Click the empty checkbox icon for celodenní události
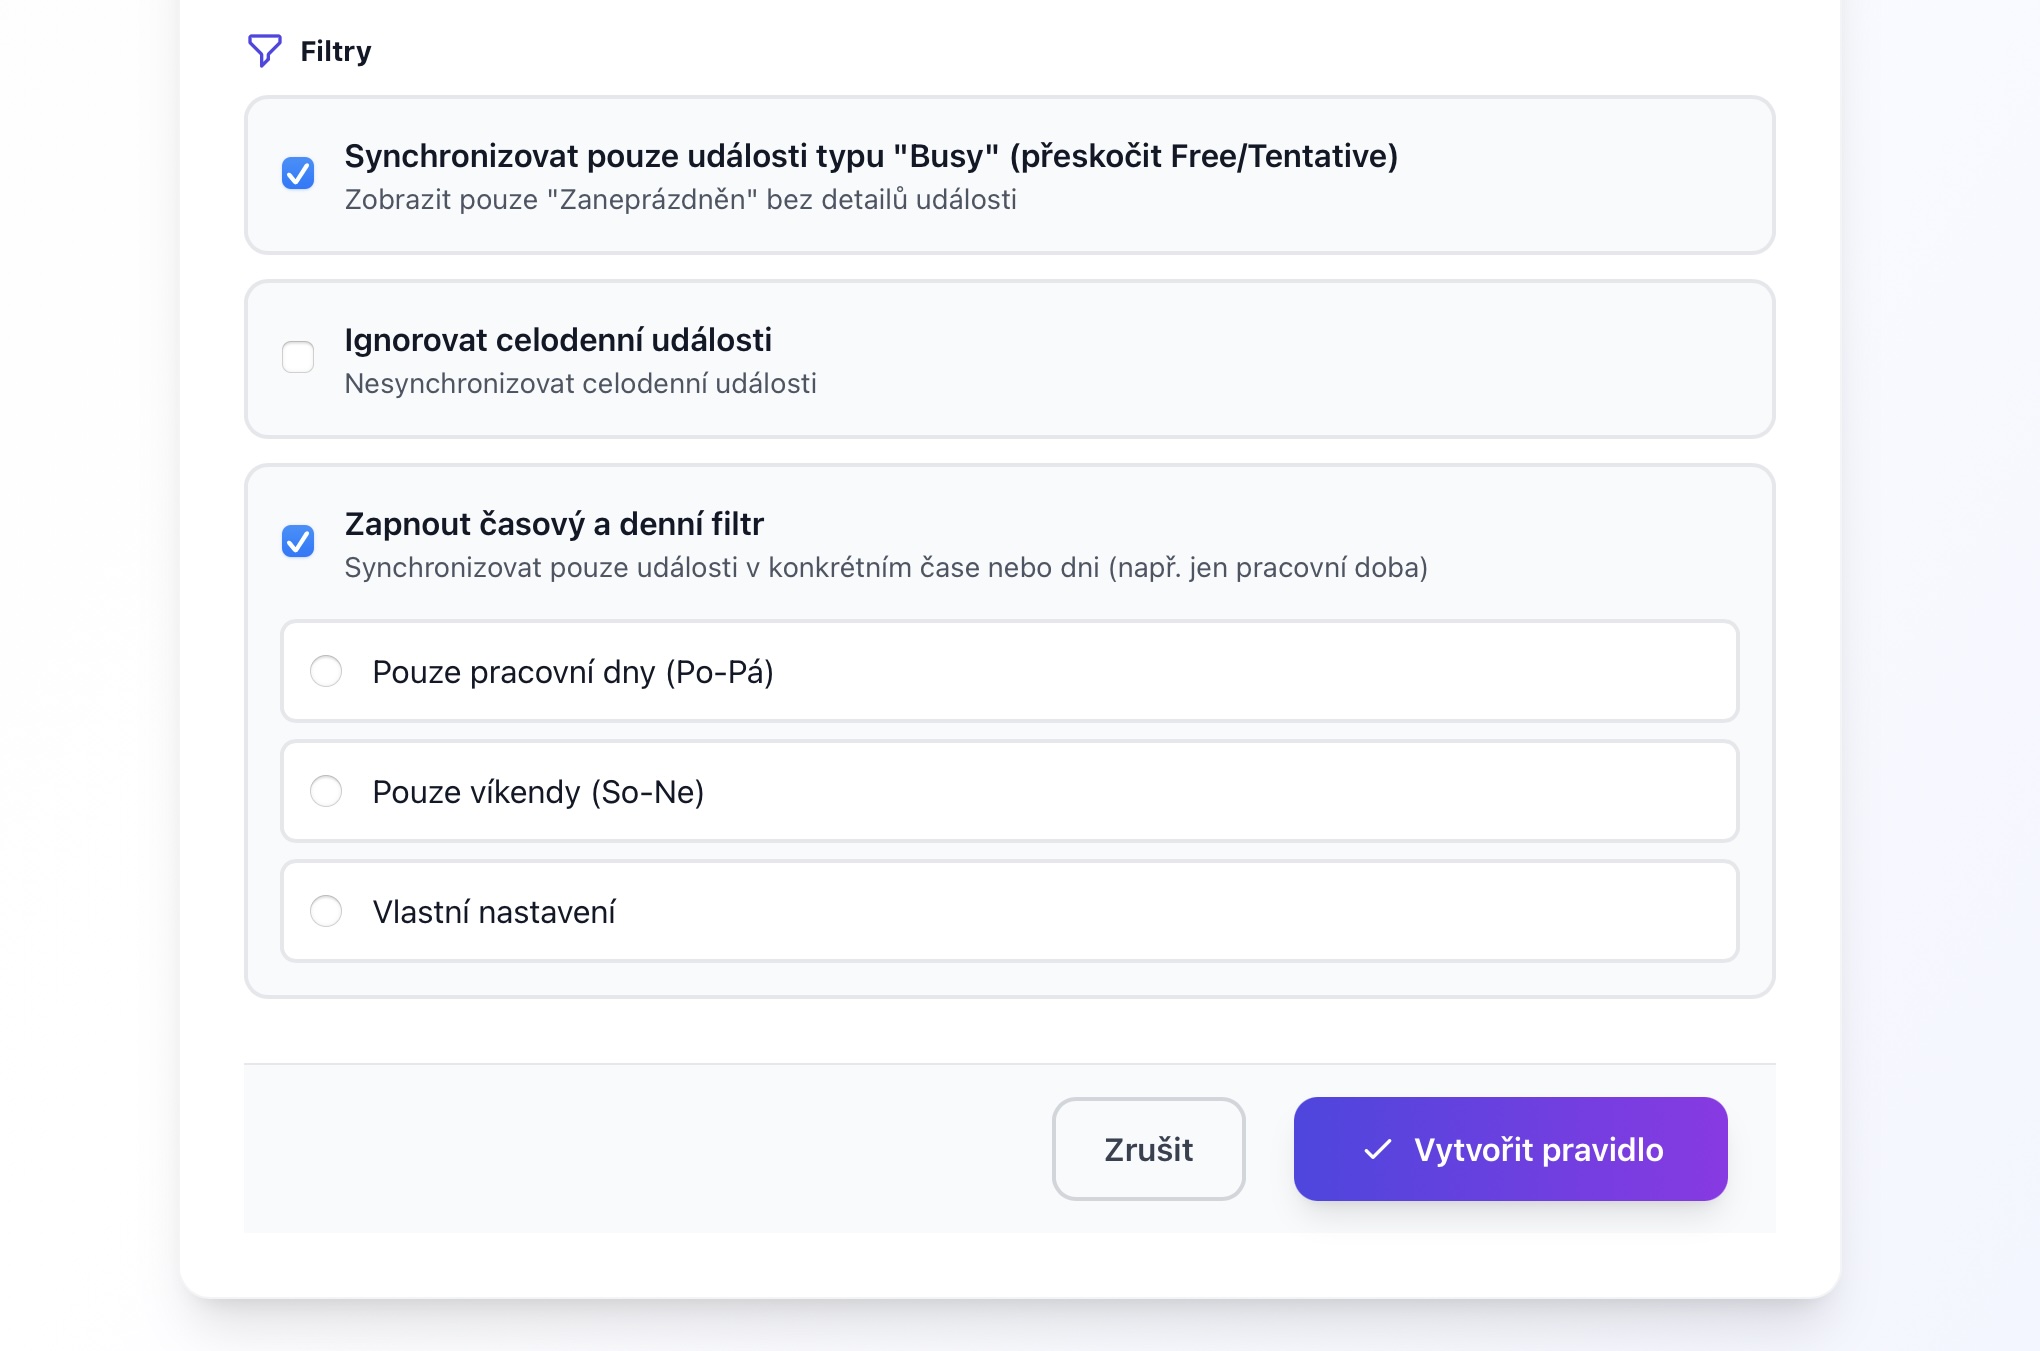 pyautogui.click(x=298, y=357)
